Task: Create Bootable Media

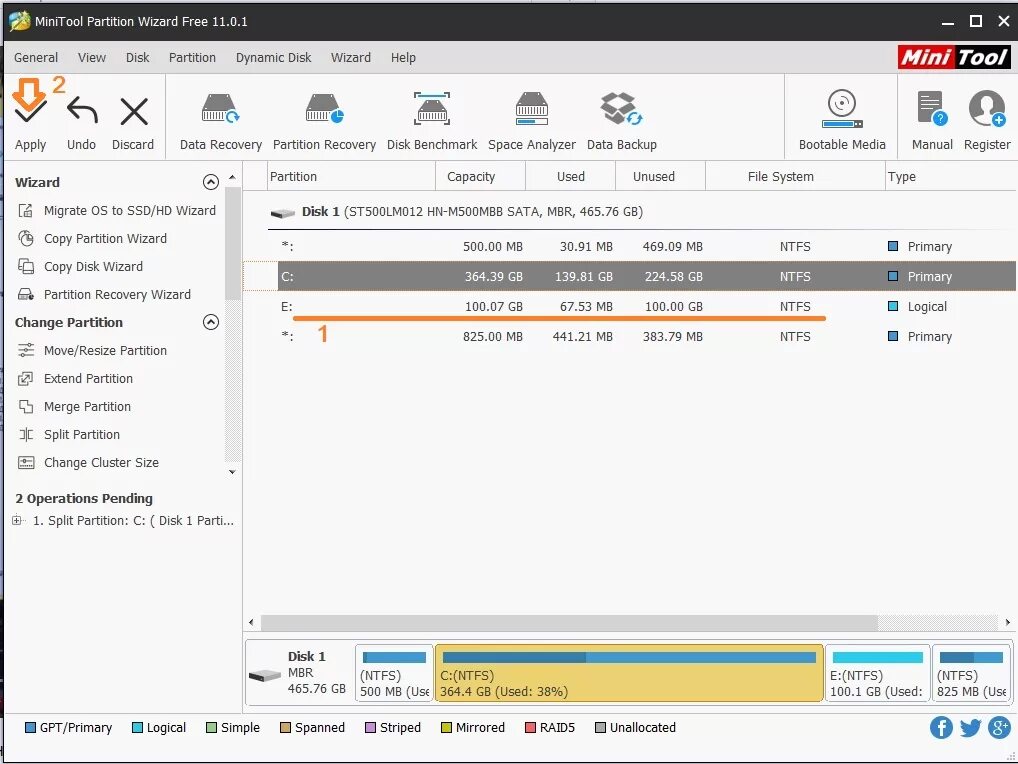Action: pos(841,121)
